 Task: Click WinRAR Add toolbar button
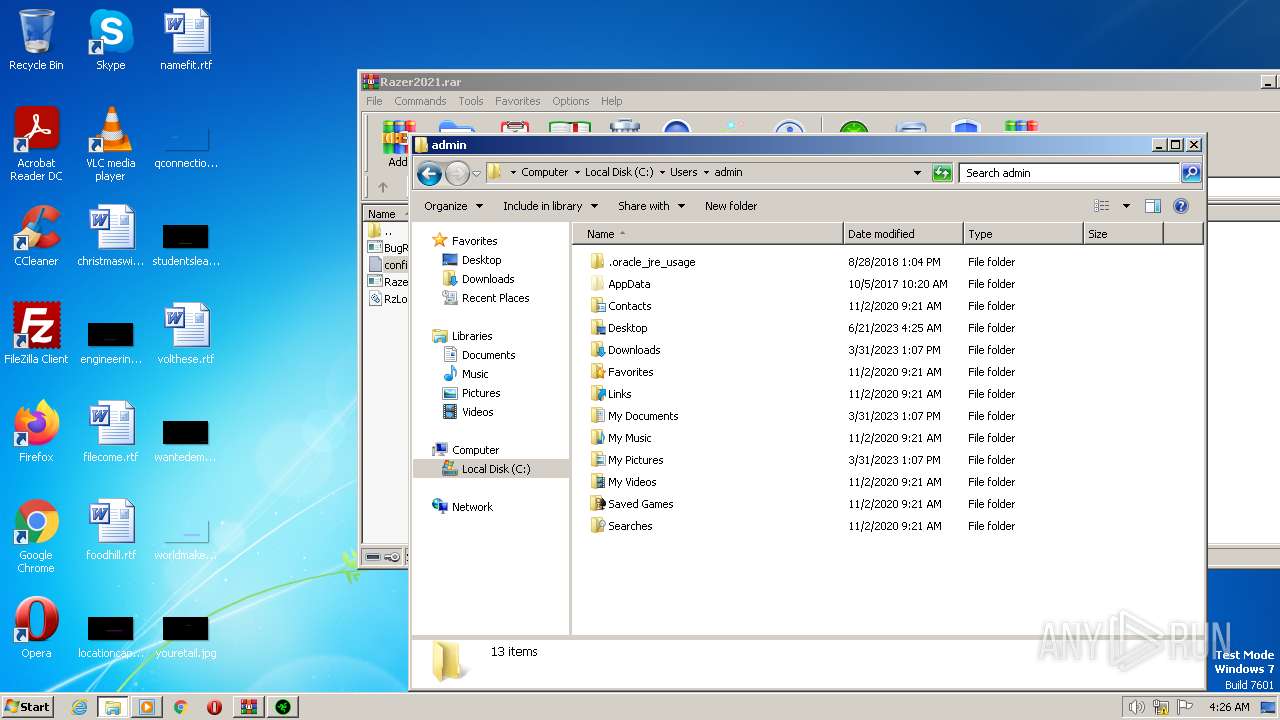[398, 144]
